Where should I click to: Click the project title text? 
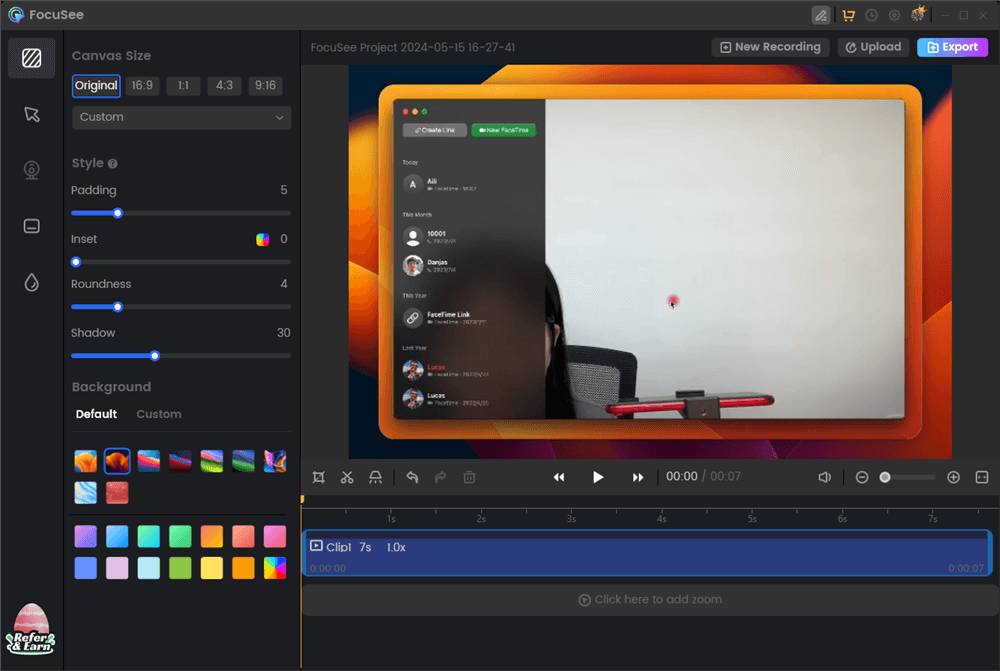[413, 47]
